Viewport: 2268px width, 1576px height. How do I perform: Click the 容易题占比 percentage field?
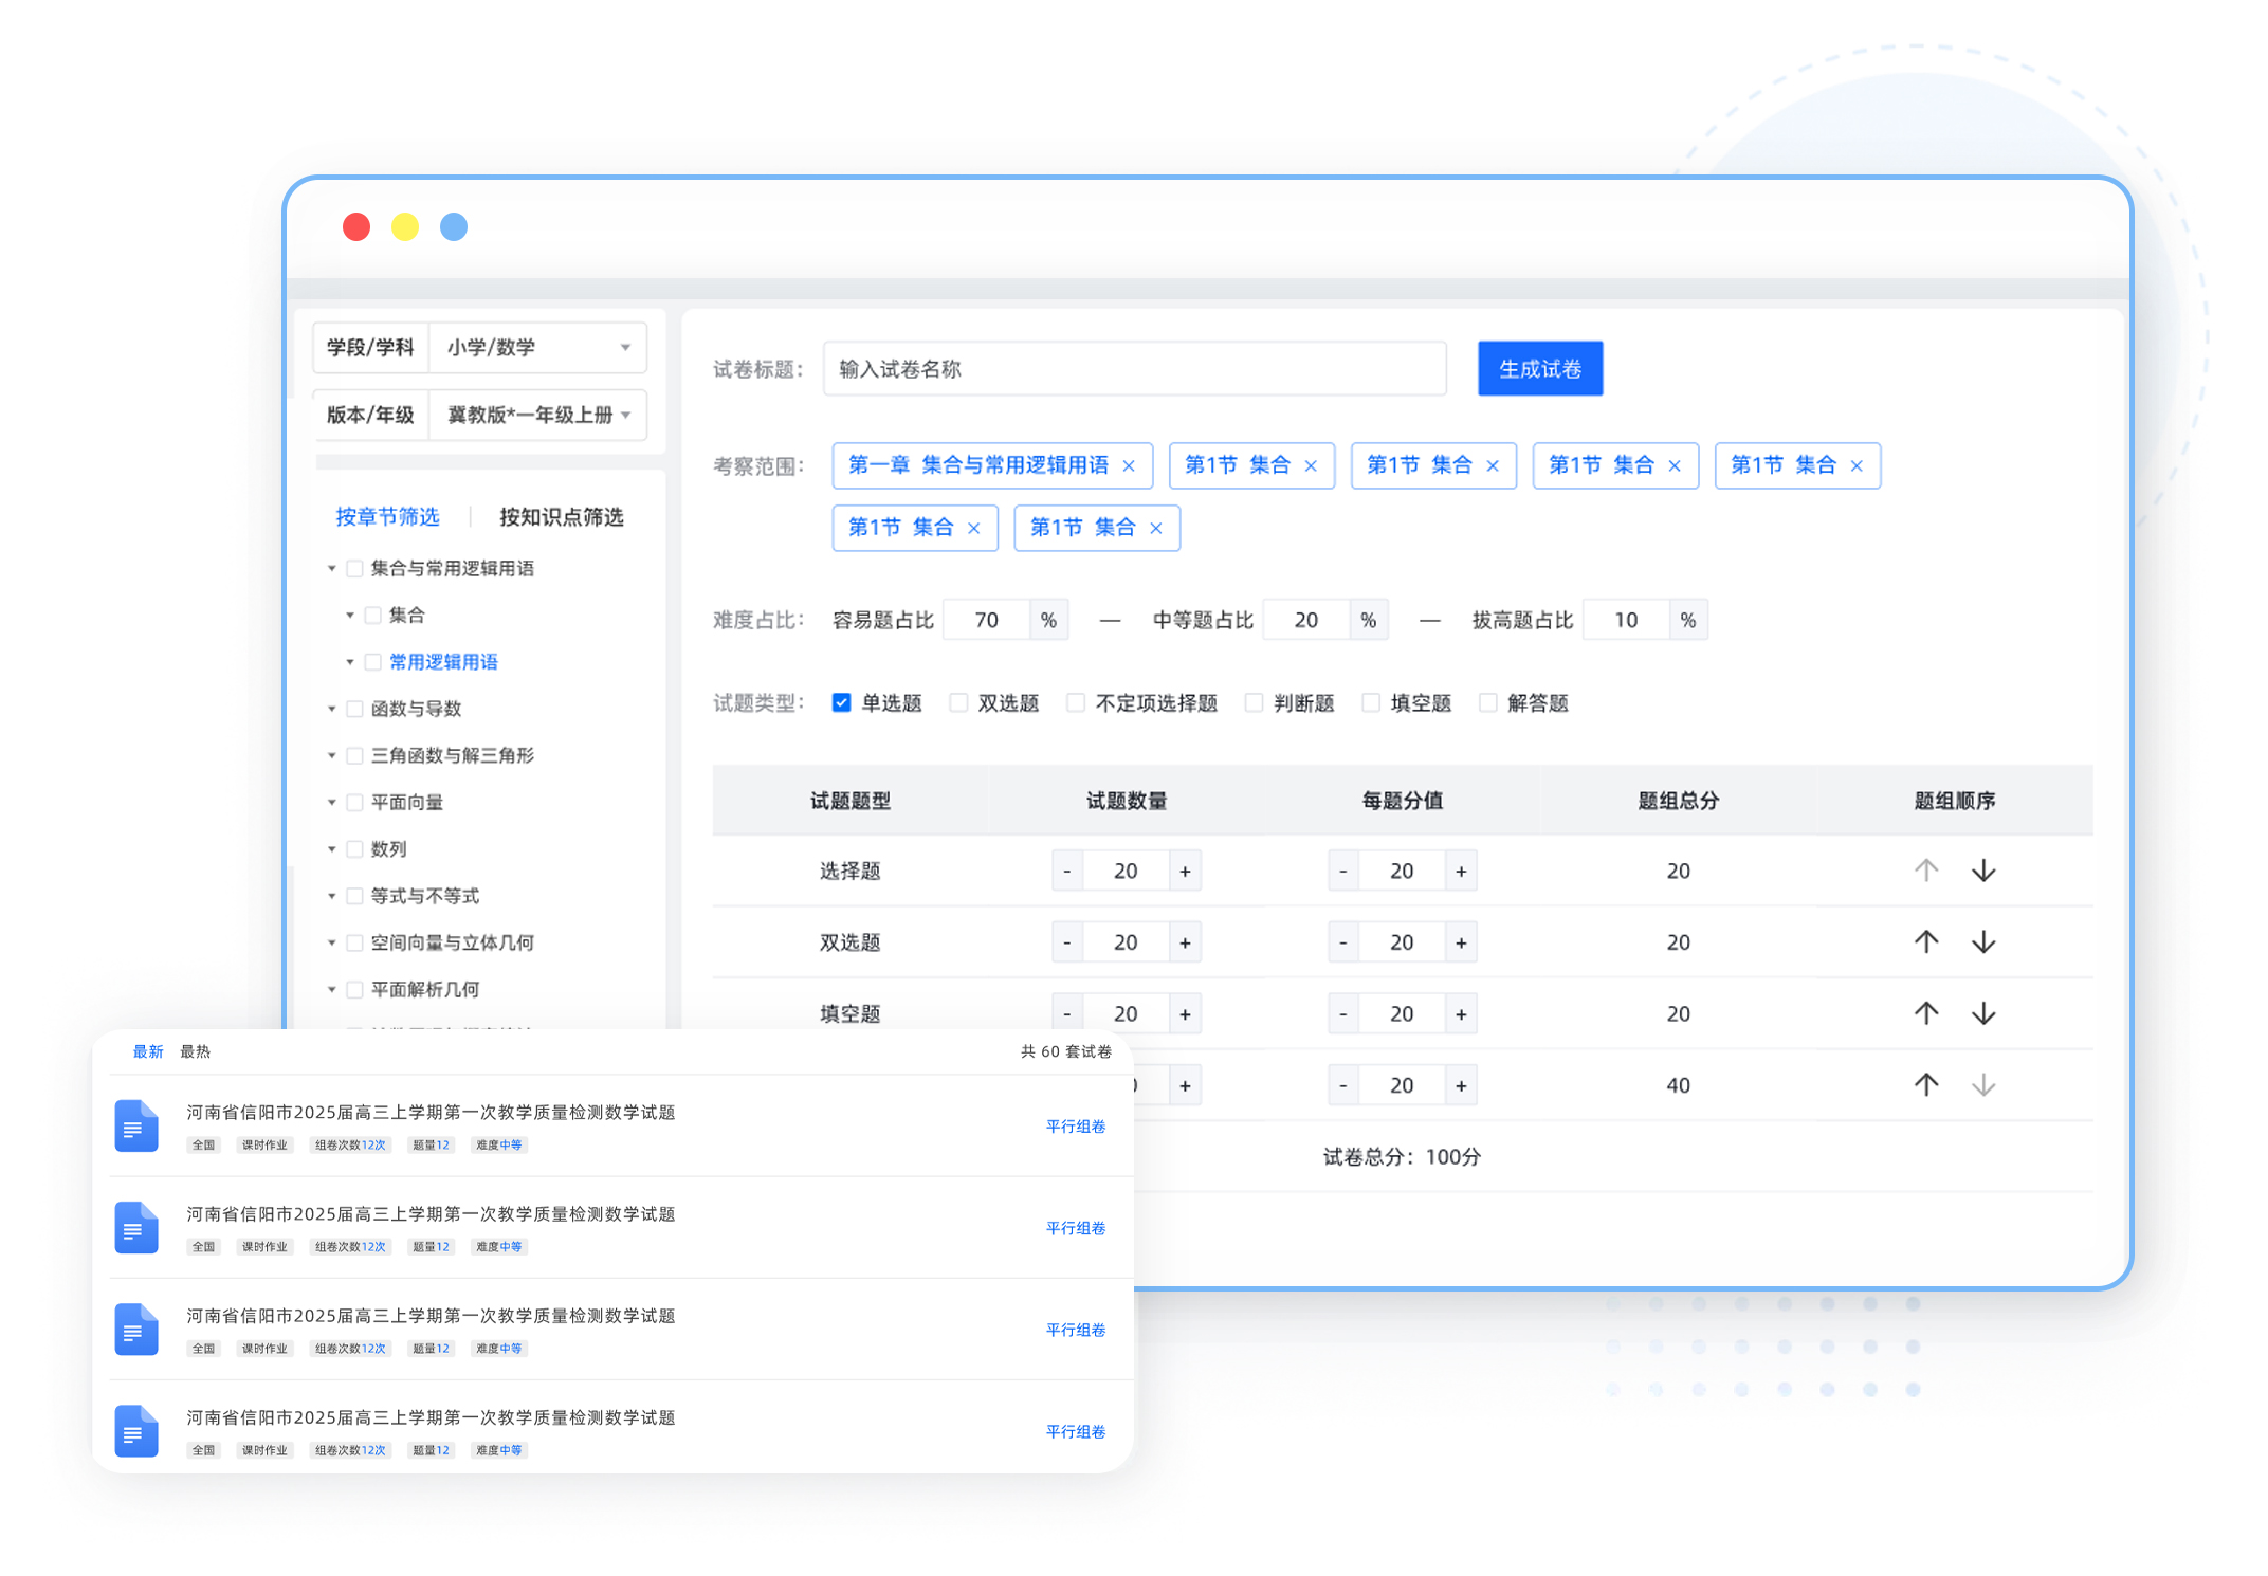[986, 620]
